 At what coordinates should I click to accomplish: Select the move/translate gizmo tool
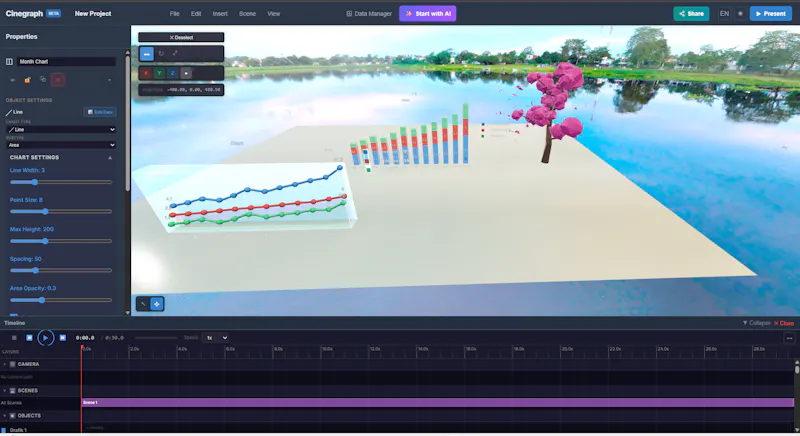click(146, 54)
